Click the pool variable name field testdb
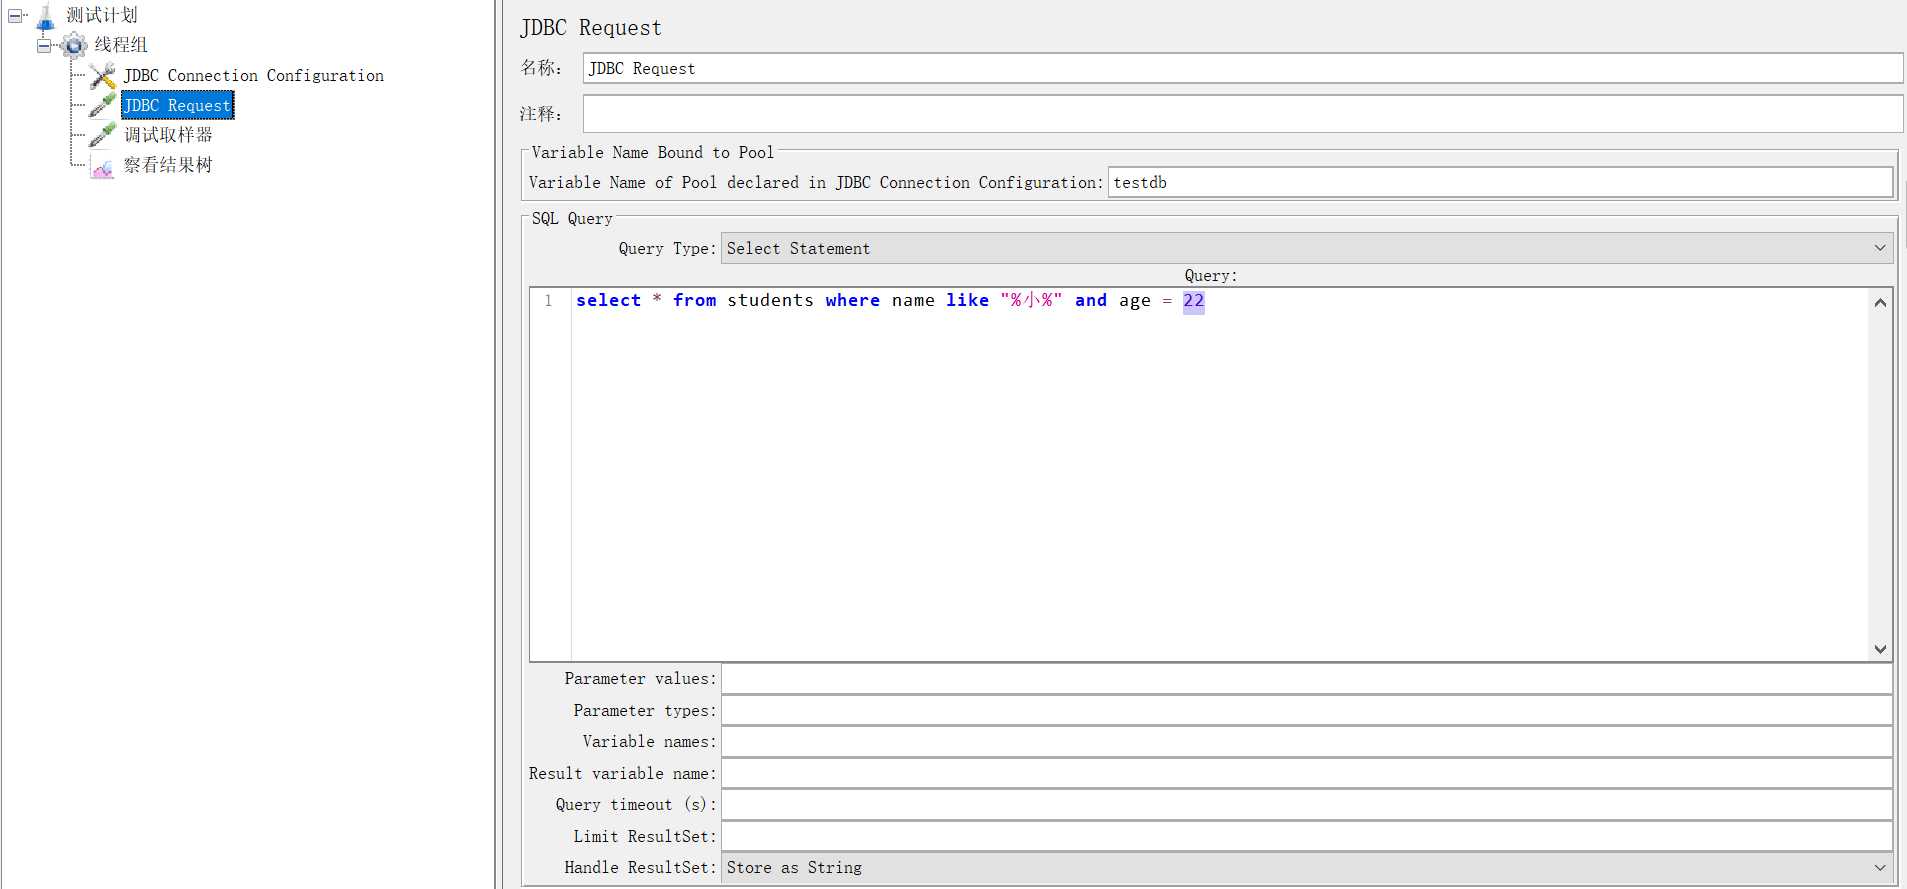This screenshot has width=1907, height=889. [1500, 182]
